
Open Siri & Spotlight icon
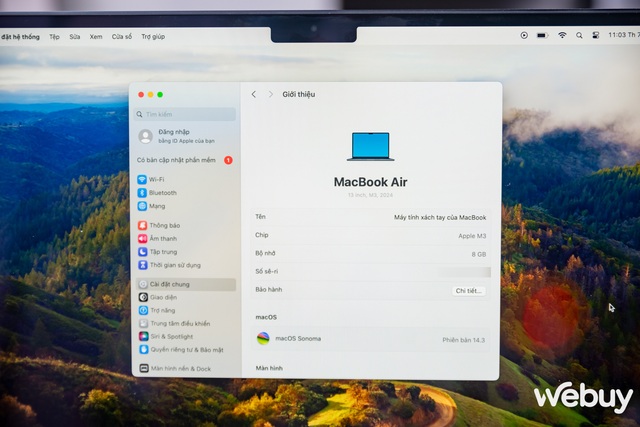pyautogui.click(x=144, y=336)
